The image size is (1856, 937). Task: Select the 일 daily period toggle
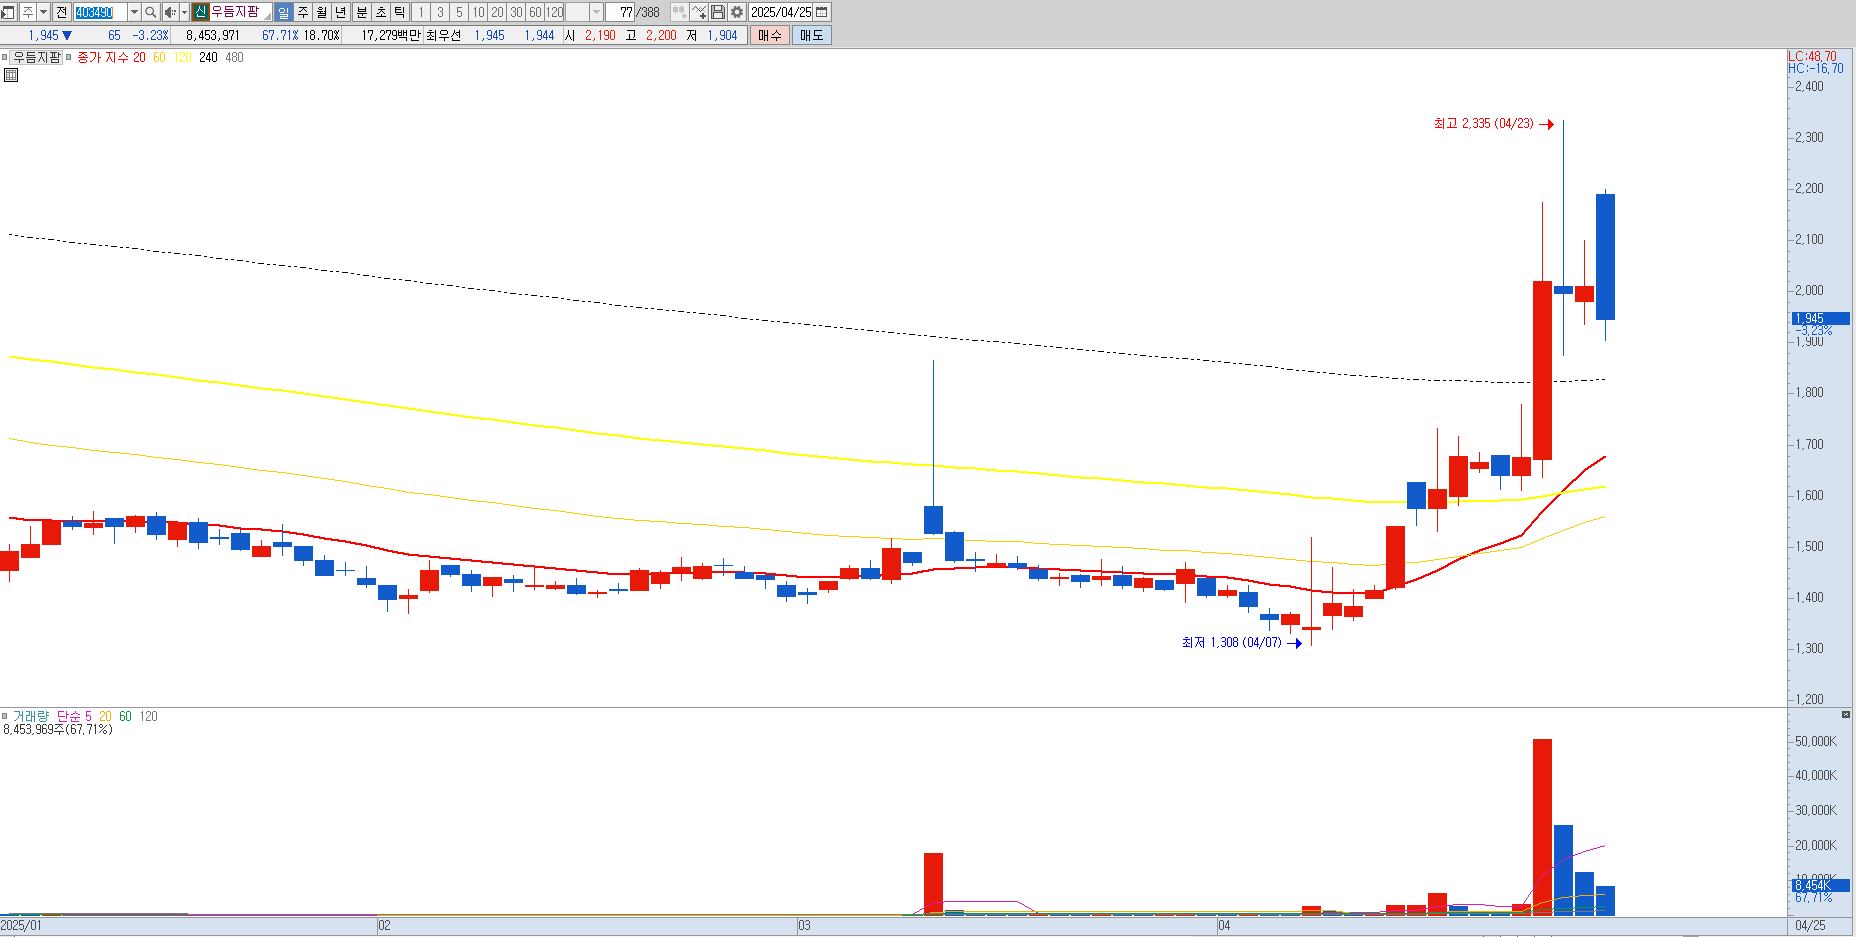coord(283,12)
